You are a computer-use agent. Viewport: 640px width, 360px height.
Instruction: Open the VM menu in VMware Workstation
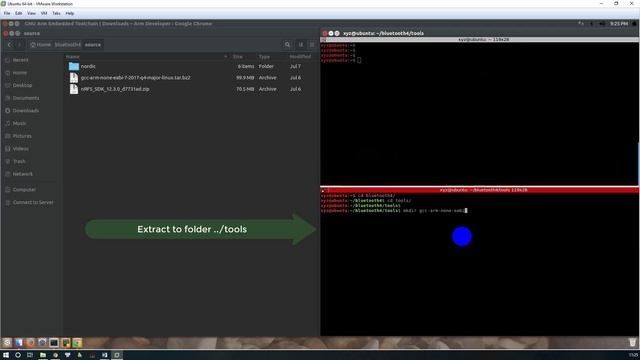44,13
